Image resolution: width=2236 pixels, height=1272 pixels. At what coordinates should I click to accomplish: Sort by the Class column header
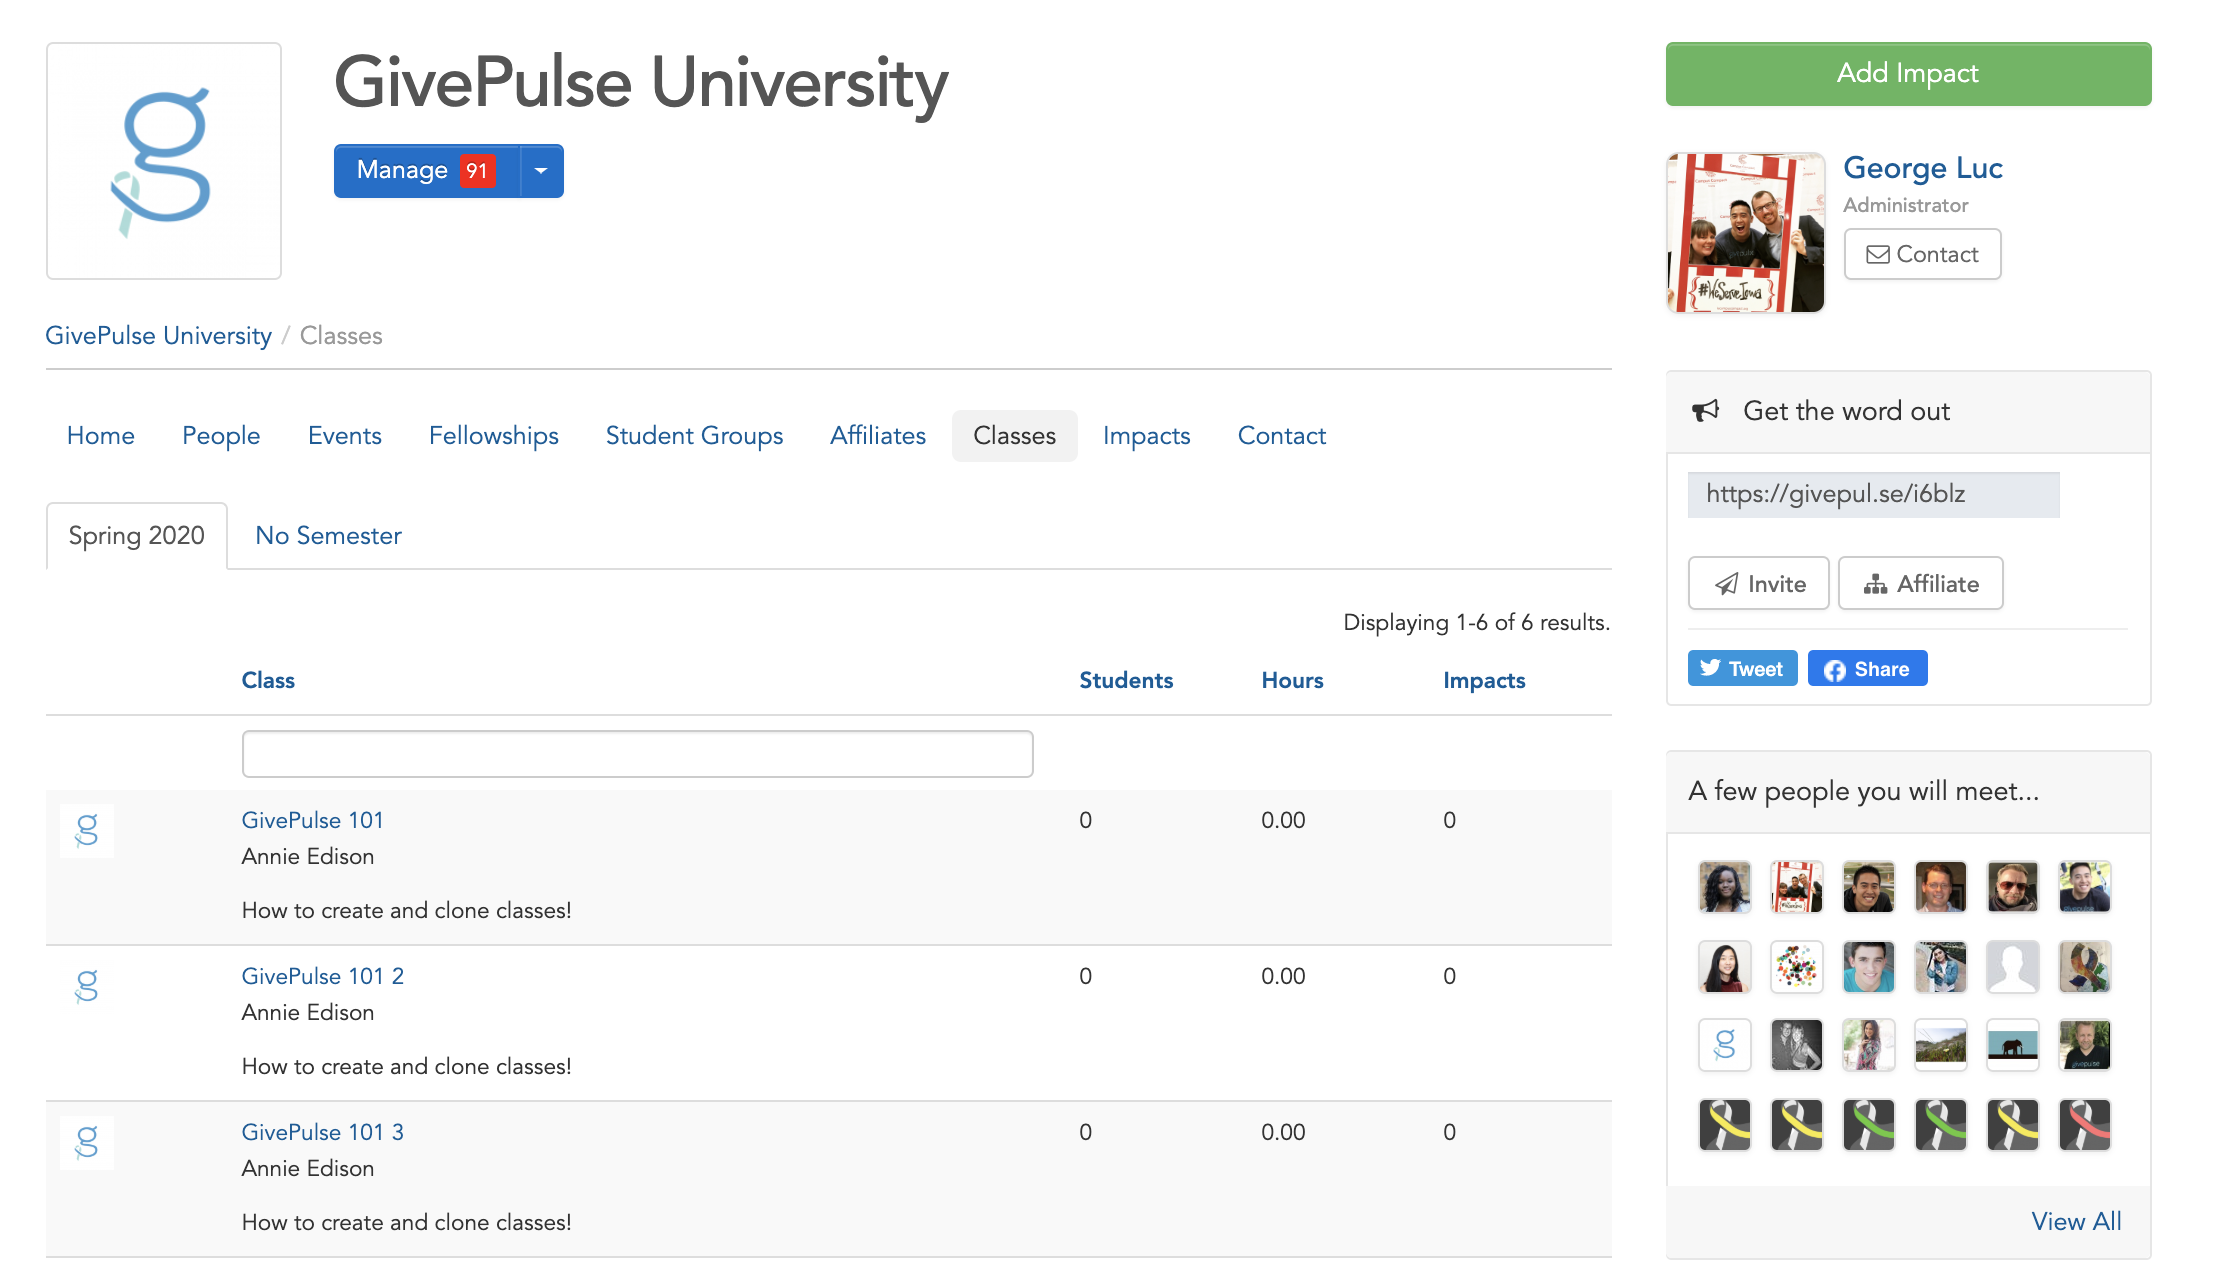tap(268, 681)
